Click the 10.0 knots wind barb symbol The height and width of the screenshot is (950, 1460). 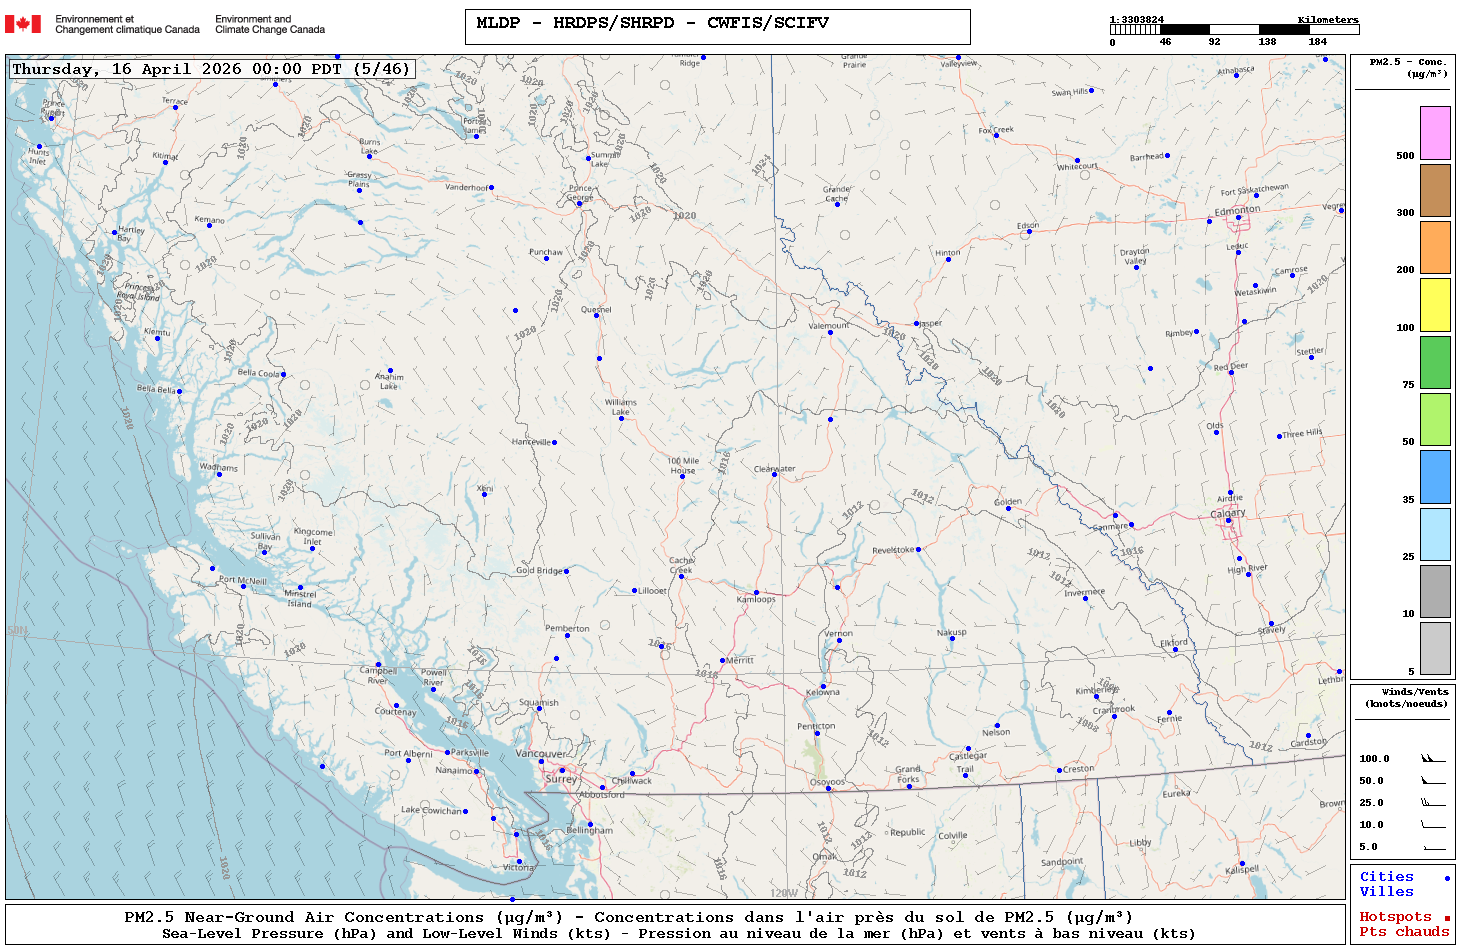(x=1433, y=825)
